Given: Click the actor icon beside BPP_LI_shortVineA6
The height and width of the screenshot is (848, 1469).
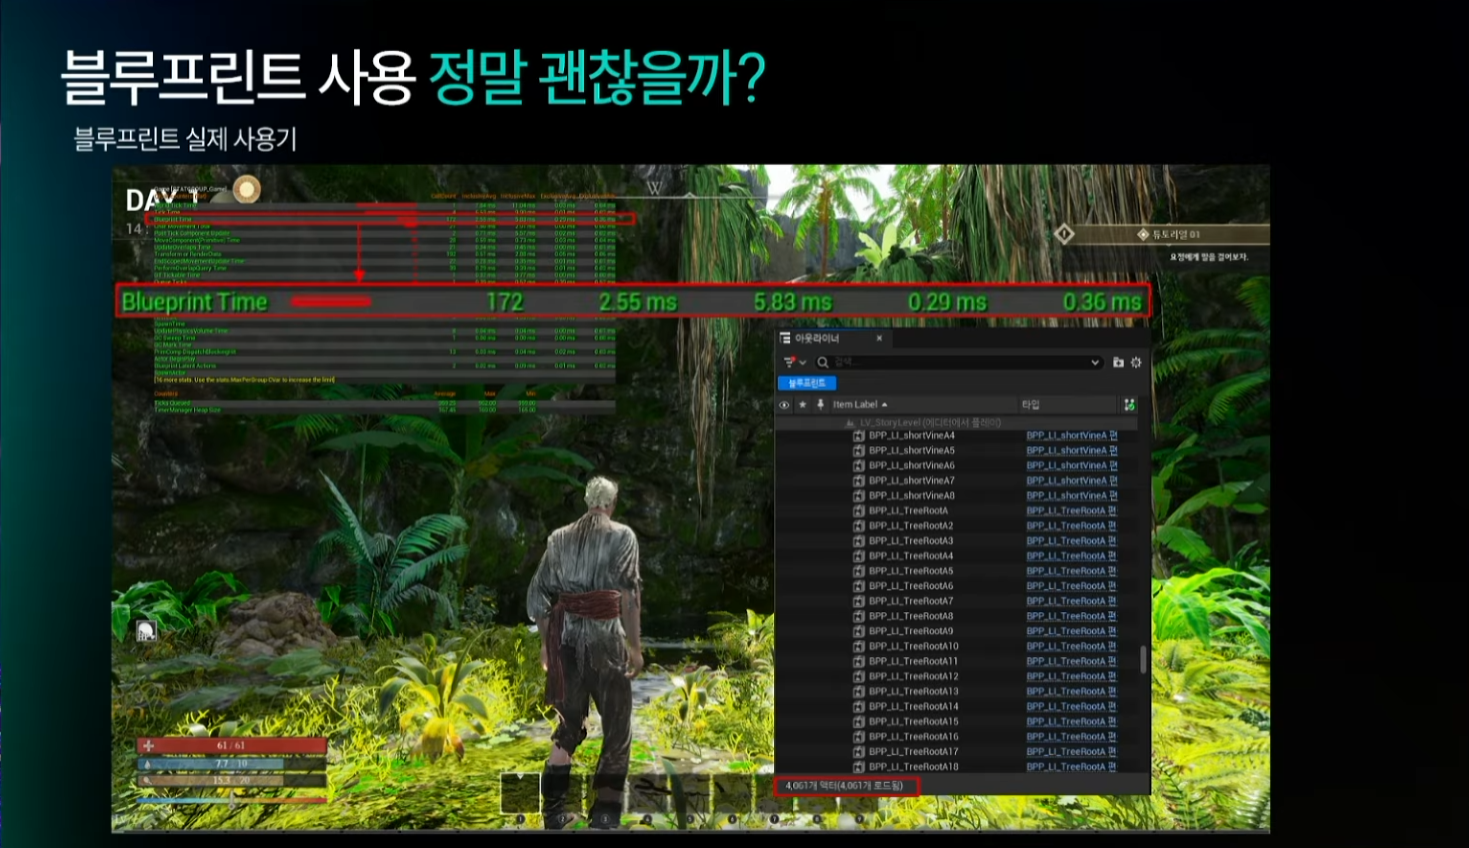Looking at the screenshot, I should (858, 466).
